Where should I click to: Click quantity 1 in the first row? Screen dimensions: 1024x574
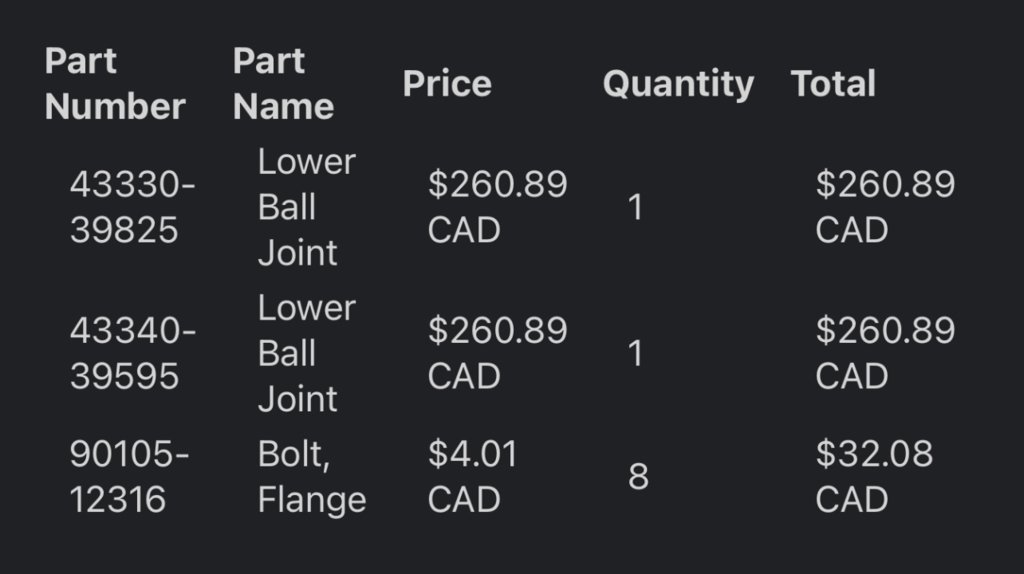click(x=635, y=207)
